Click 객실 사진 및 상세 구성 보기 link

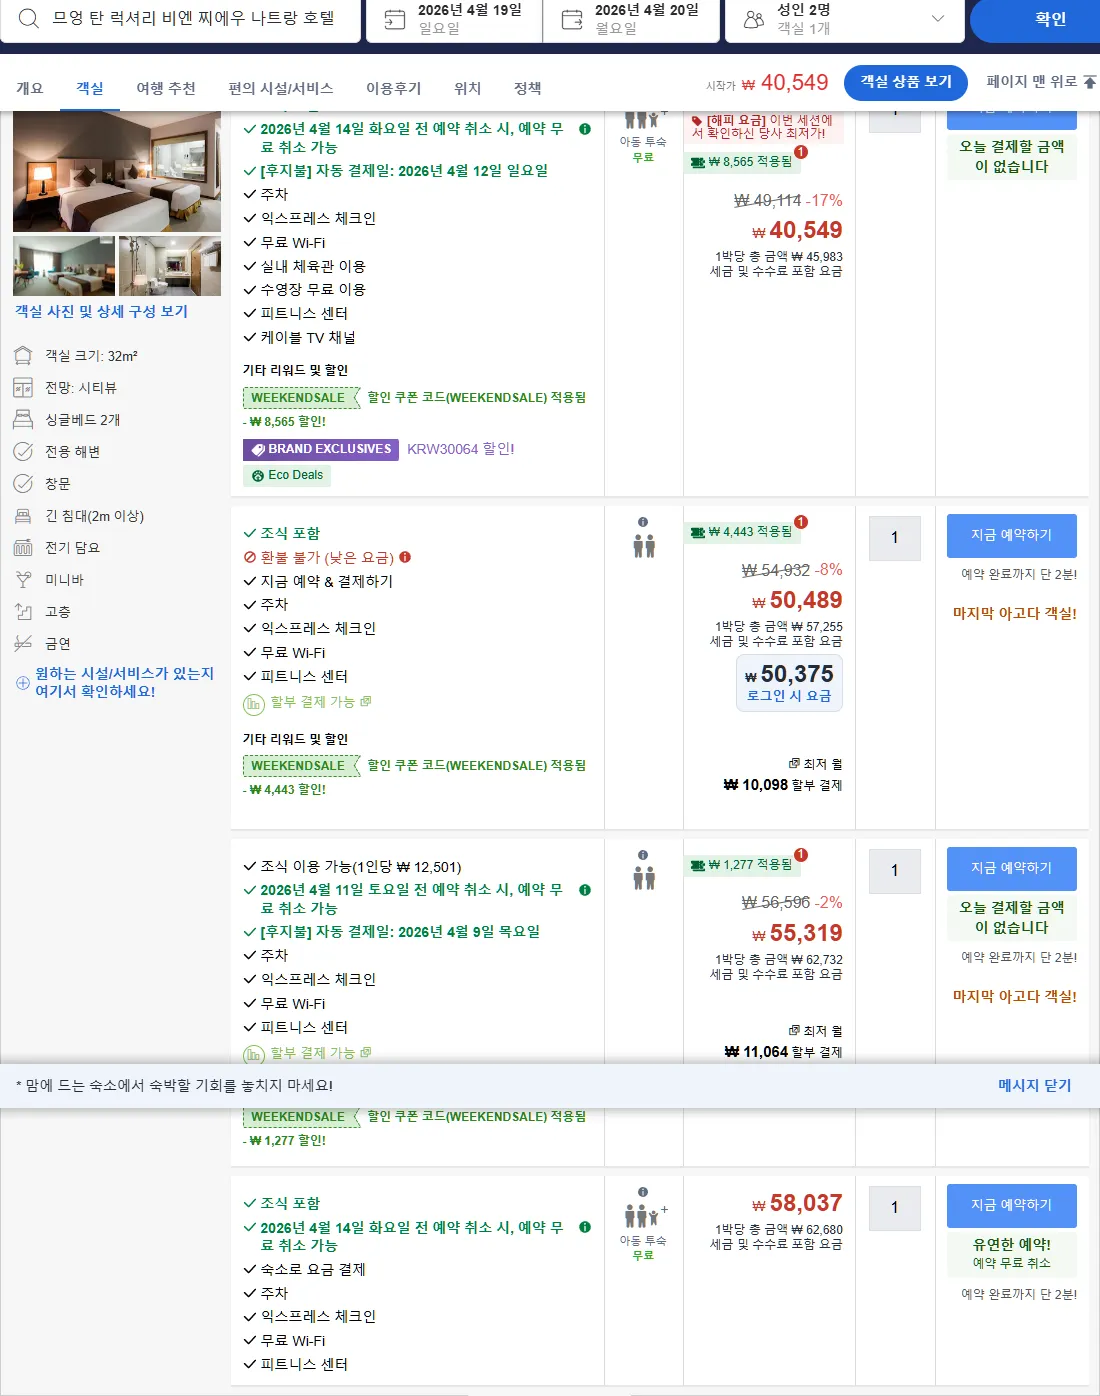[x=101, y=311]
